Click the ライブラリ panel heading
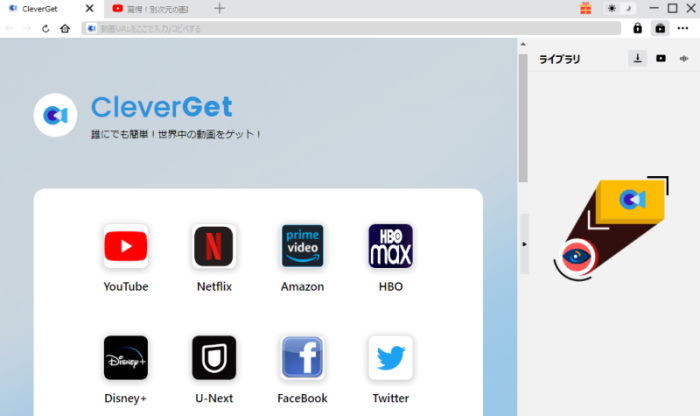 coord(559,59)
